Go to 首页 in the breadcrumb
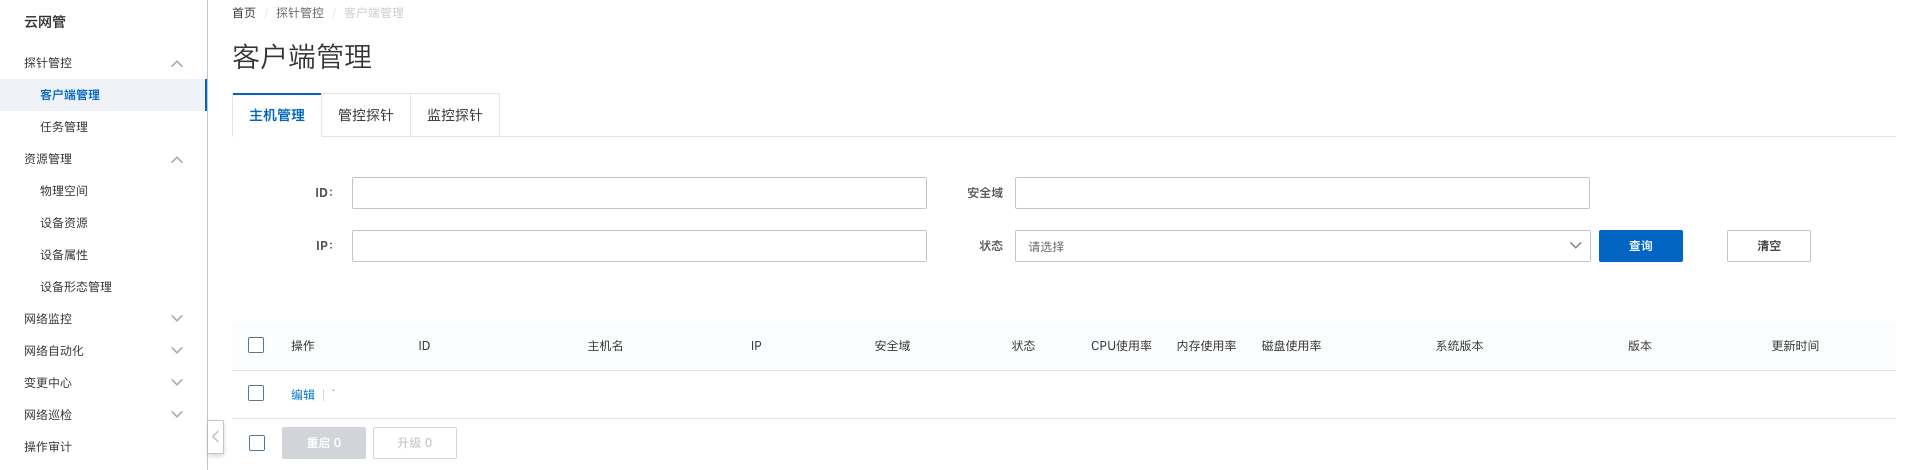1920x470 pixels. [x=244, y=13]
